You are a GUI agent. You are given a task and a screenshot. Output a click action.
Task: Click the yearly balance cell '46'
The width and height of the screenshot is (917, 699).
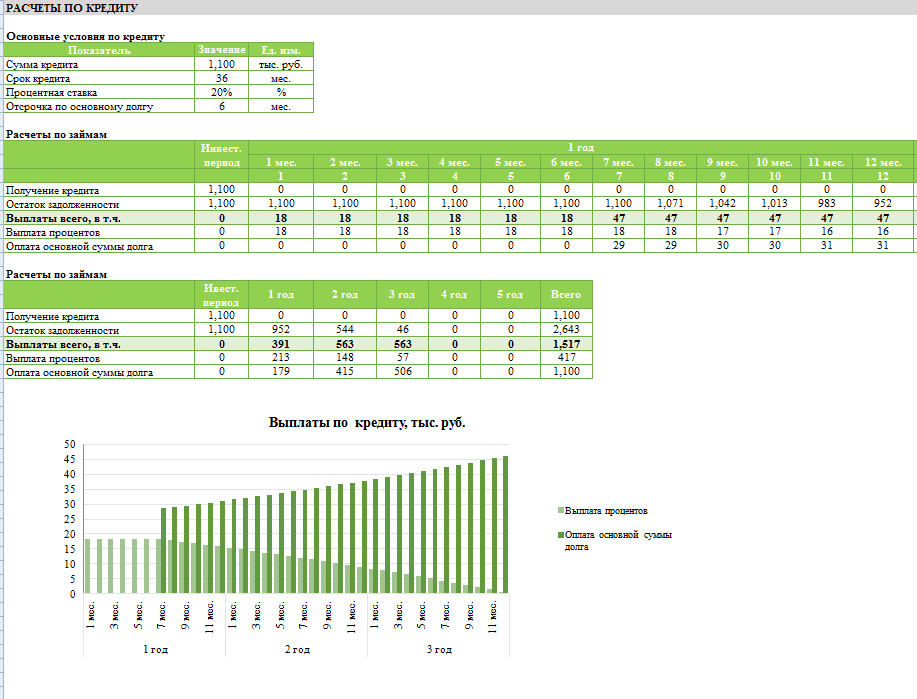click(402, 329)
